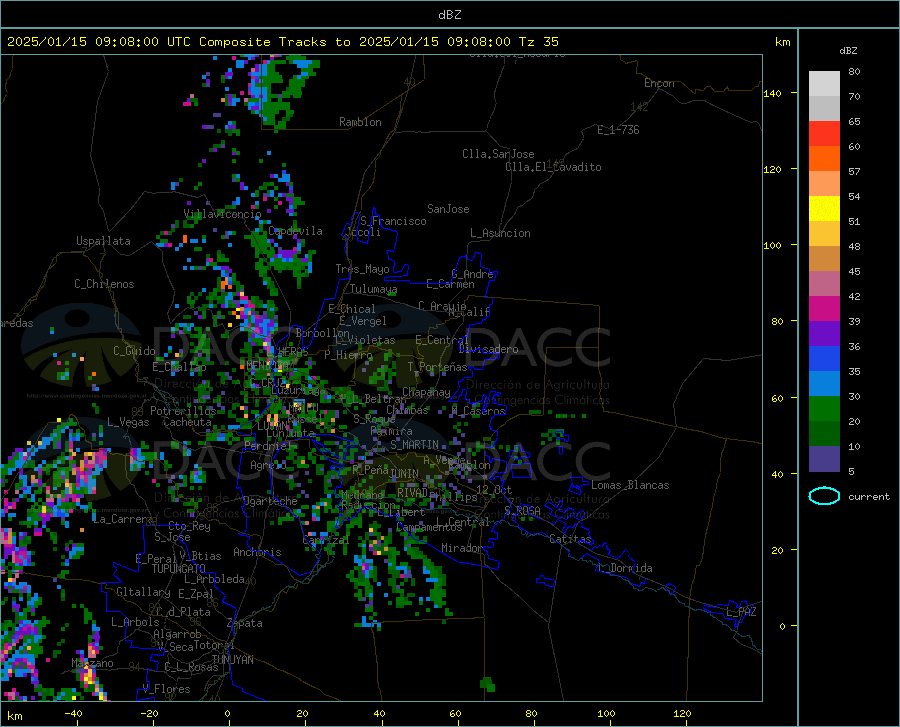900x727 pixels.
Task: Select the orange 57 dBZ legend color
Action: click(824, 159)
